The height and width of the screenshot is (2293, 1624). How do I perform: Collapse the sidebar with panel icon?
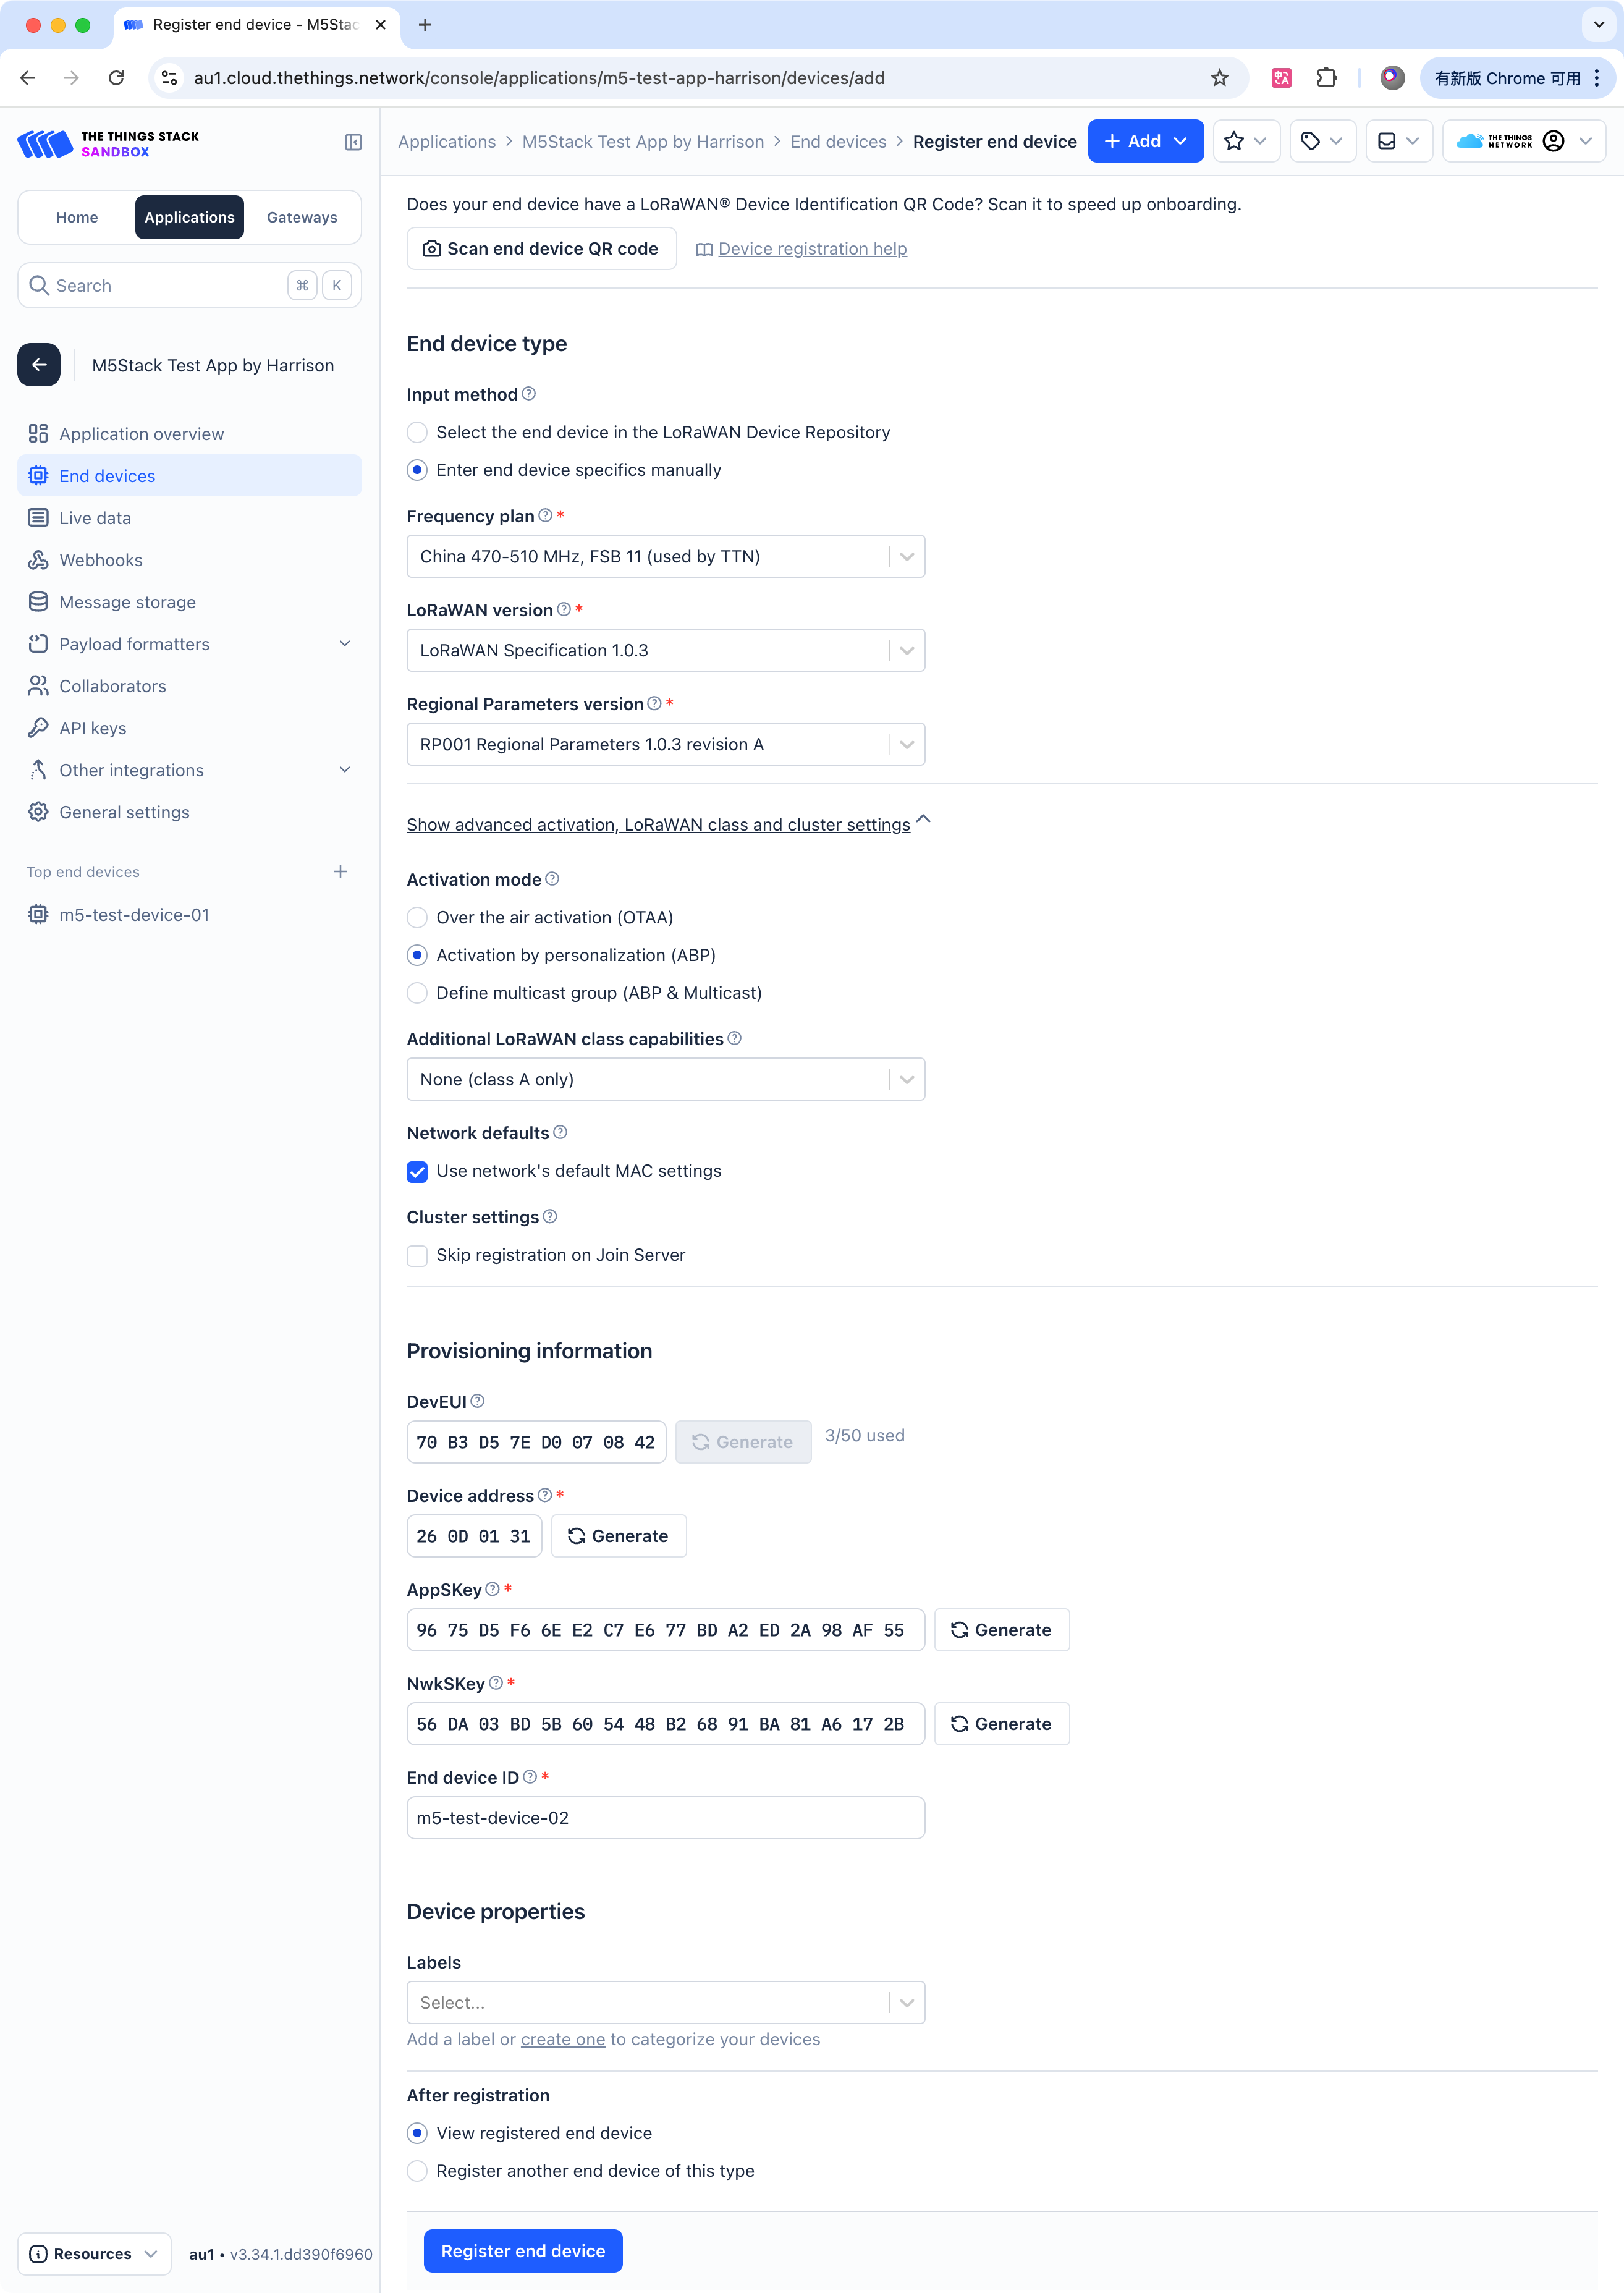[x=353, y=142]
